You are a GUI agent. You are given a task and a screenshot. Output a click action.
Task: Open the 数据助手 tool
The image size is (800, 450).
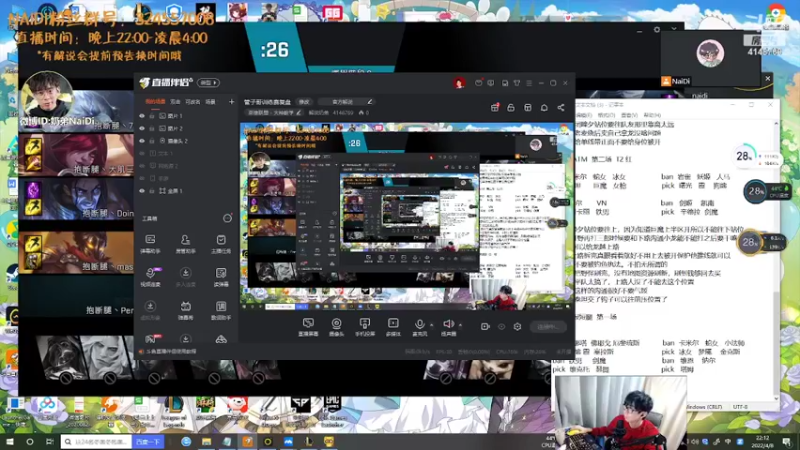[221, 310]
